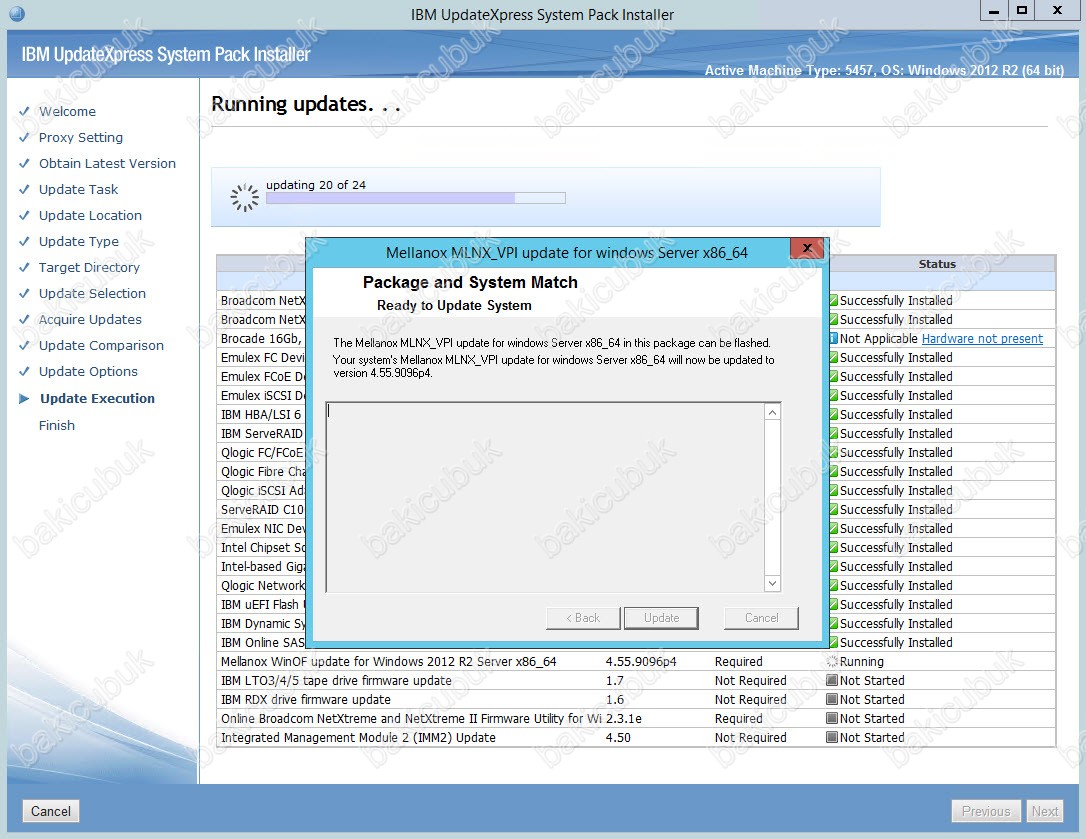
Task: Click green status icon in Broadcom NetX first row
Action: point(833,301)
